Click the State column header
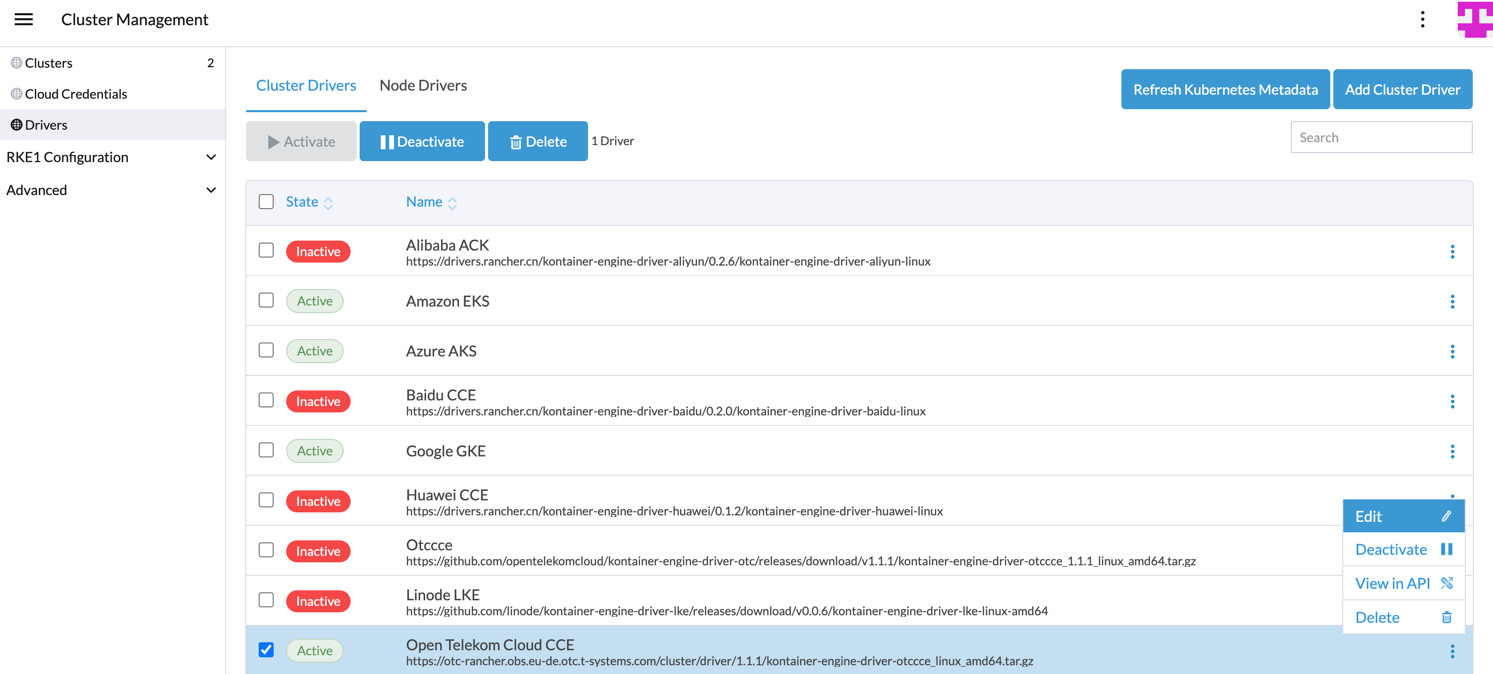1493x674 pixels. point(302,202)
